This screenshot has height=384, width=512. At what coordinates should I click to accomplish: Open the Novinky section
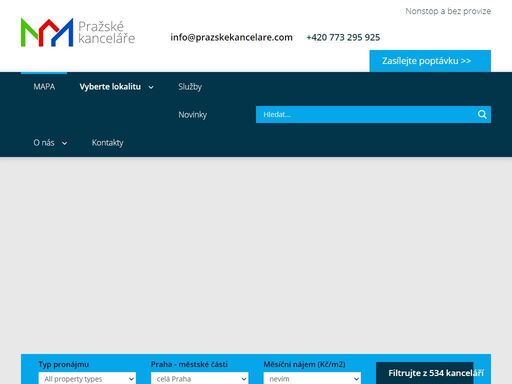[192, 115]
